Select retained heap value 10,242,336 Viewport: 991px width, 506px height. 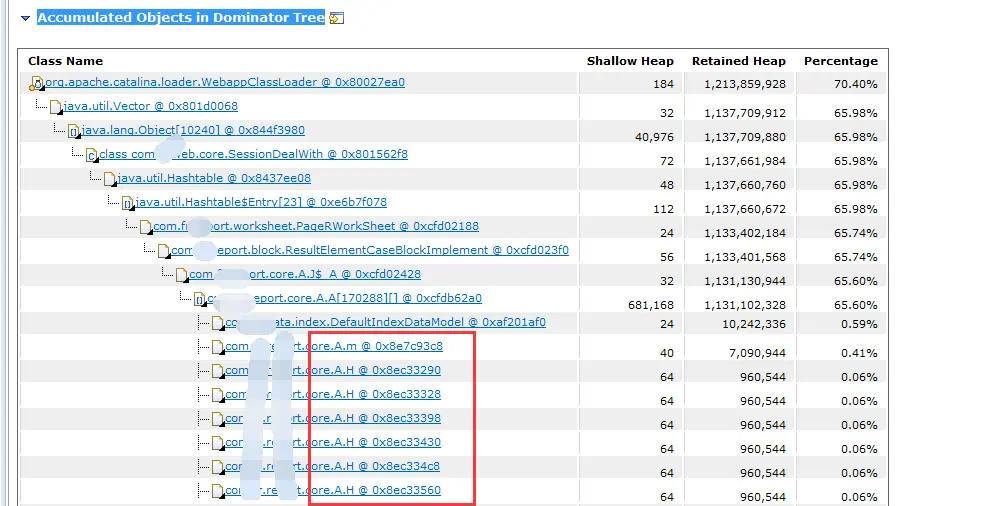click(752, 324)
